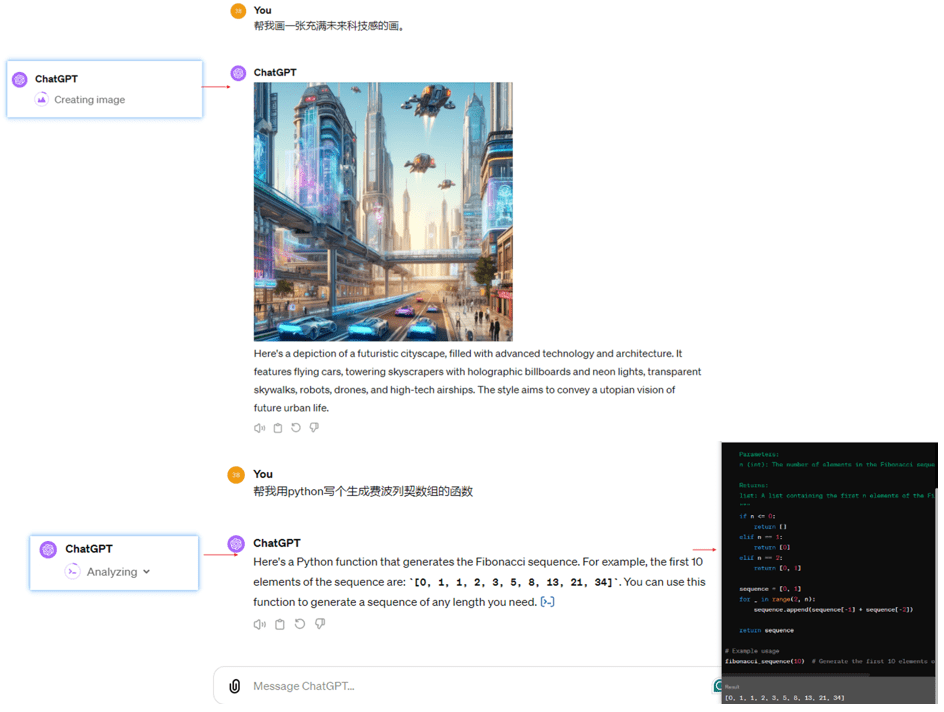Click the user message about the futuristic picture
The width and height of the screenshot is (944, 712).
(x=329, y=26)
